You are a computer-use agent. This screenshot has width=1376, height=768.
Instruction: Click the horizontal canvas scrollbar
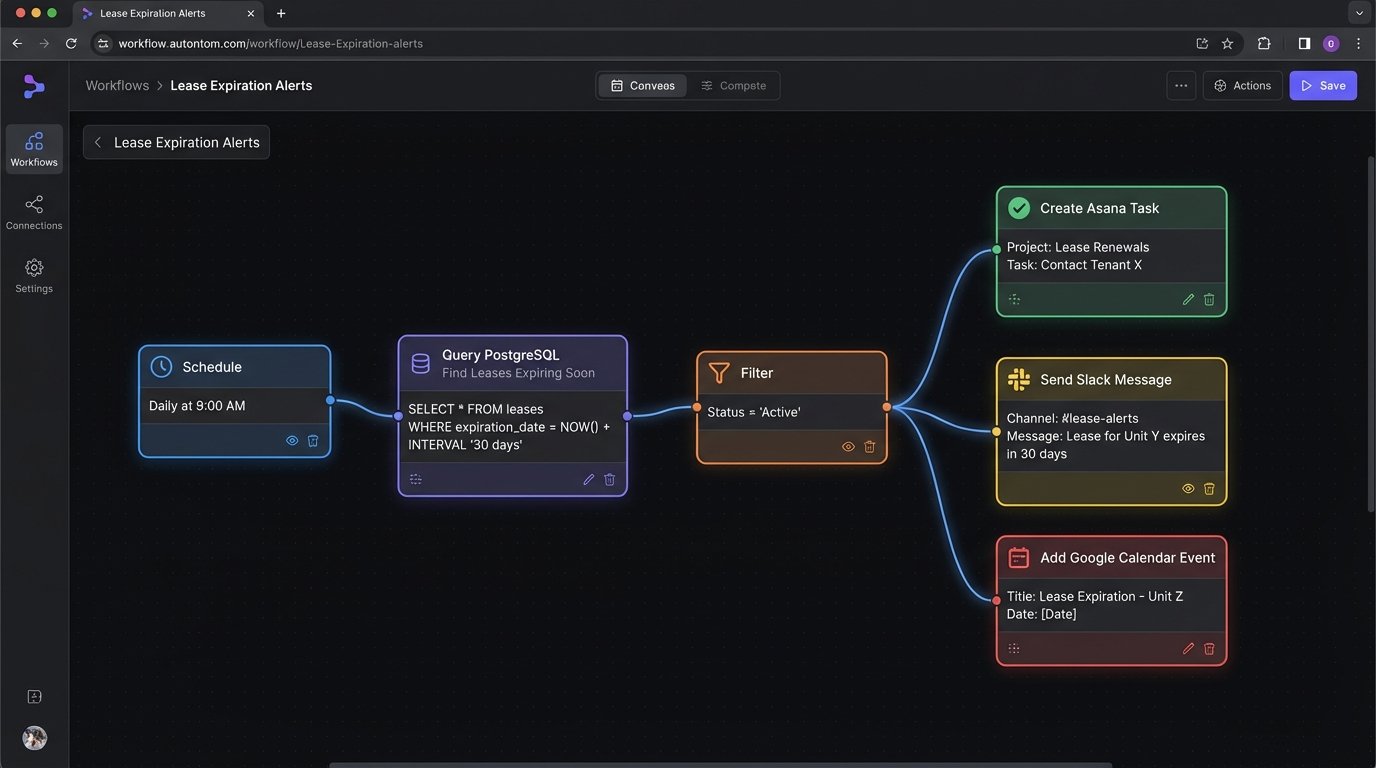pos(720,764)
